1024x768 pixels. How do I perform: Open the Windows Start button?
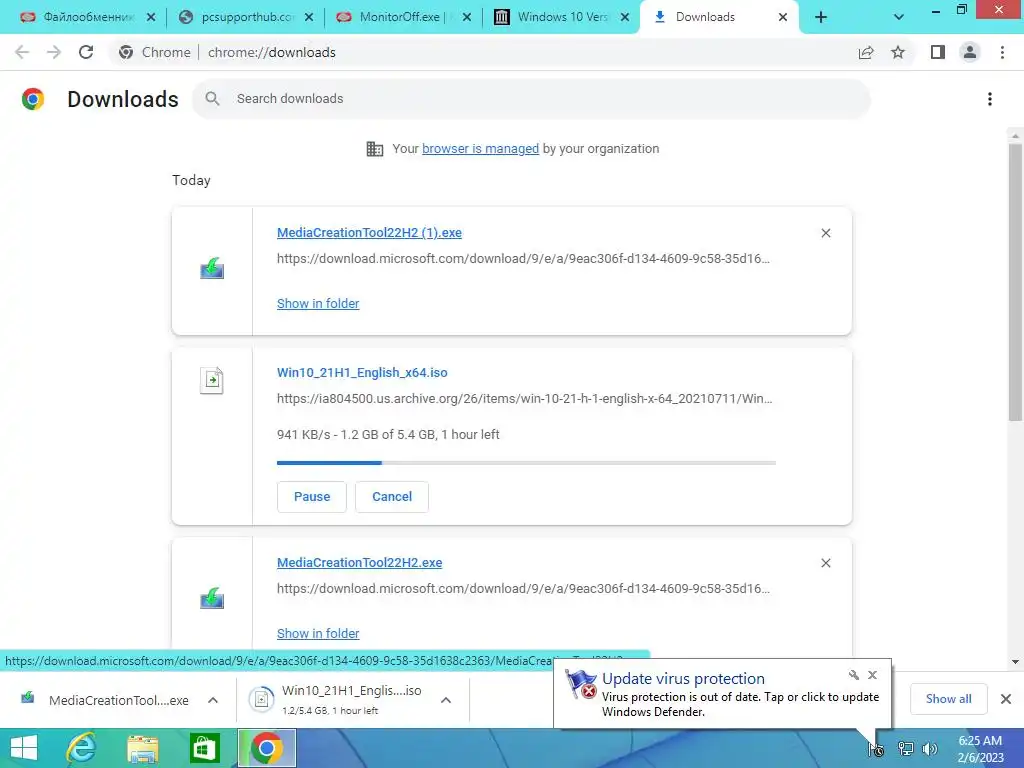[24, 748]
